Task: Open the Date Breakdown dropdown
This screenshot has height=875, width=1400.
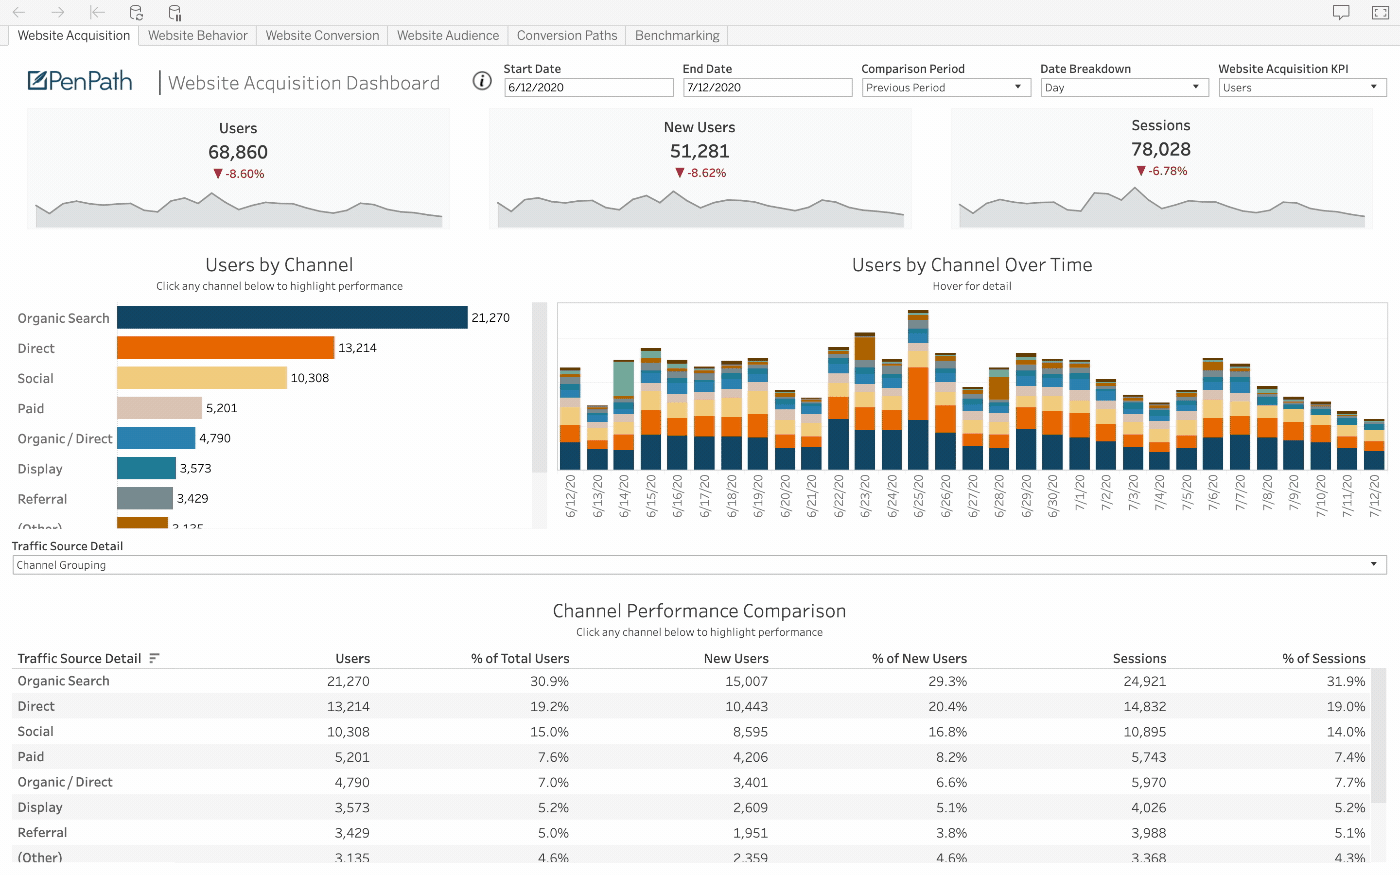Action: point(1125,88)
